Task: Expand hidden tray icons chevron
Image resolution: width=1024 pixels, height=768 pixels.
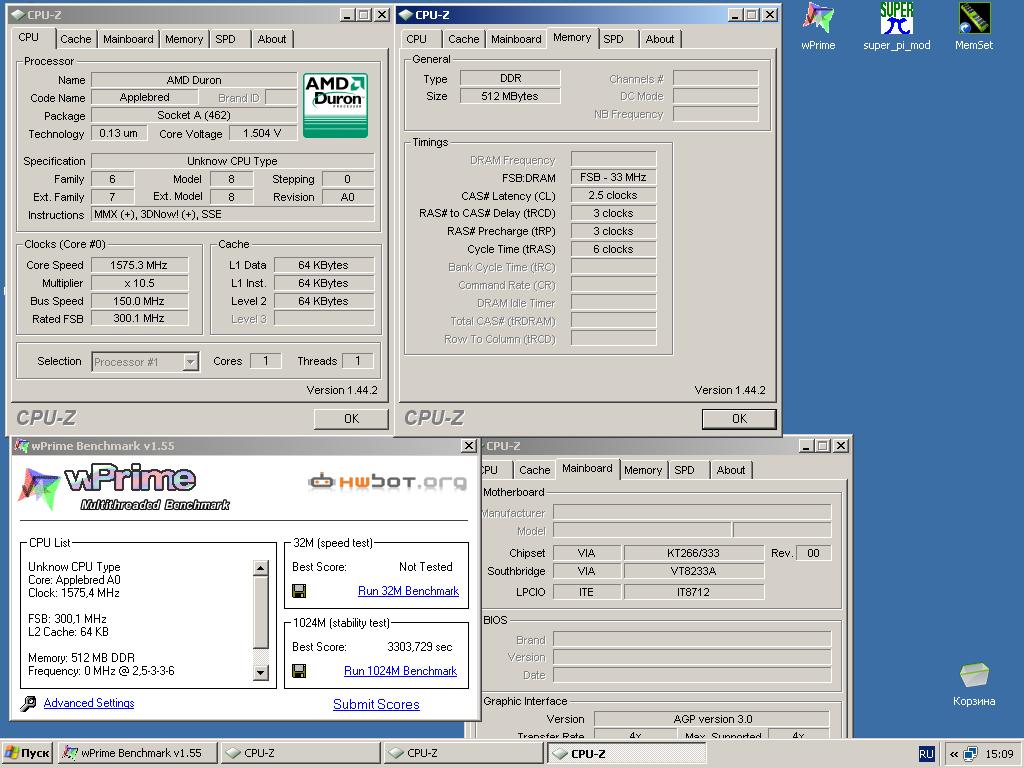Action: pos(953,754)
